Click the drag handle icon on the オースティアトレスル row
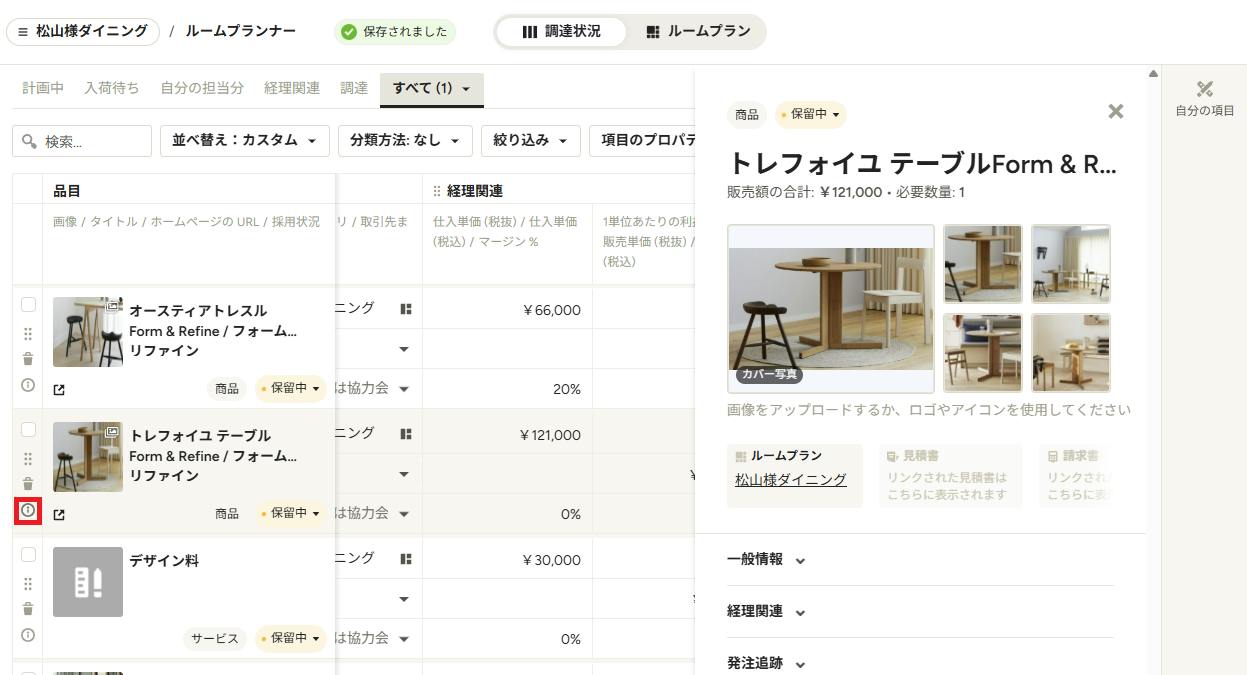Screen dimensions: 1247x675 click(28, 334)
